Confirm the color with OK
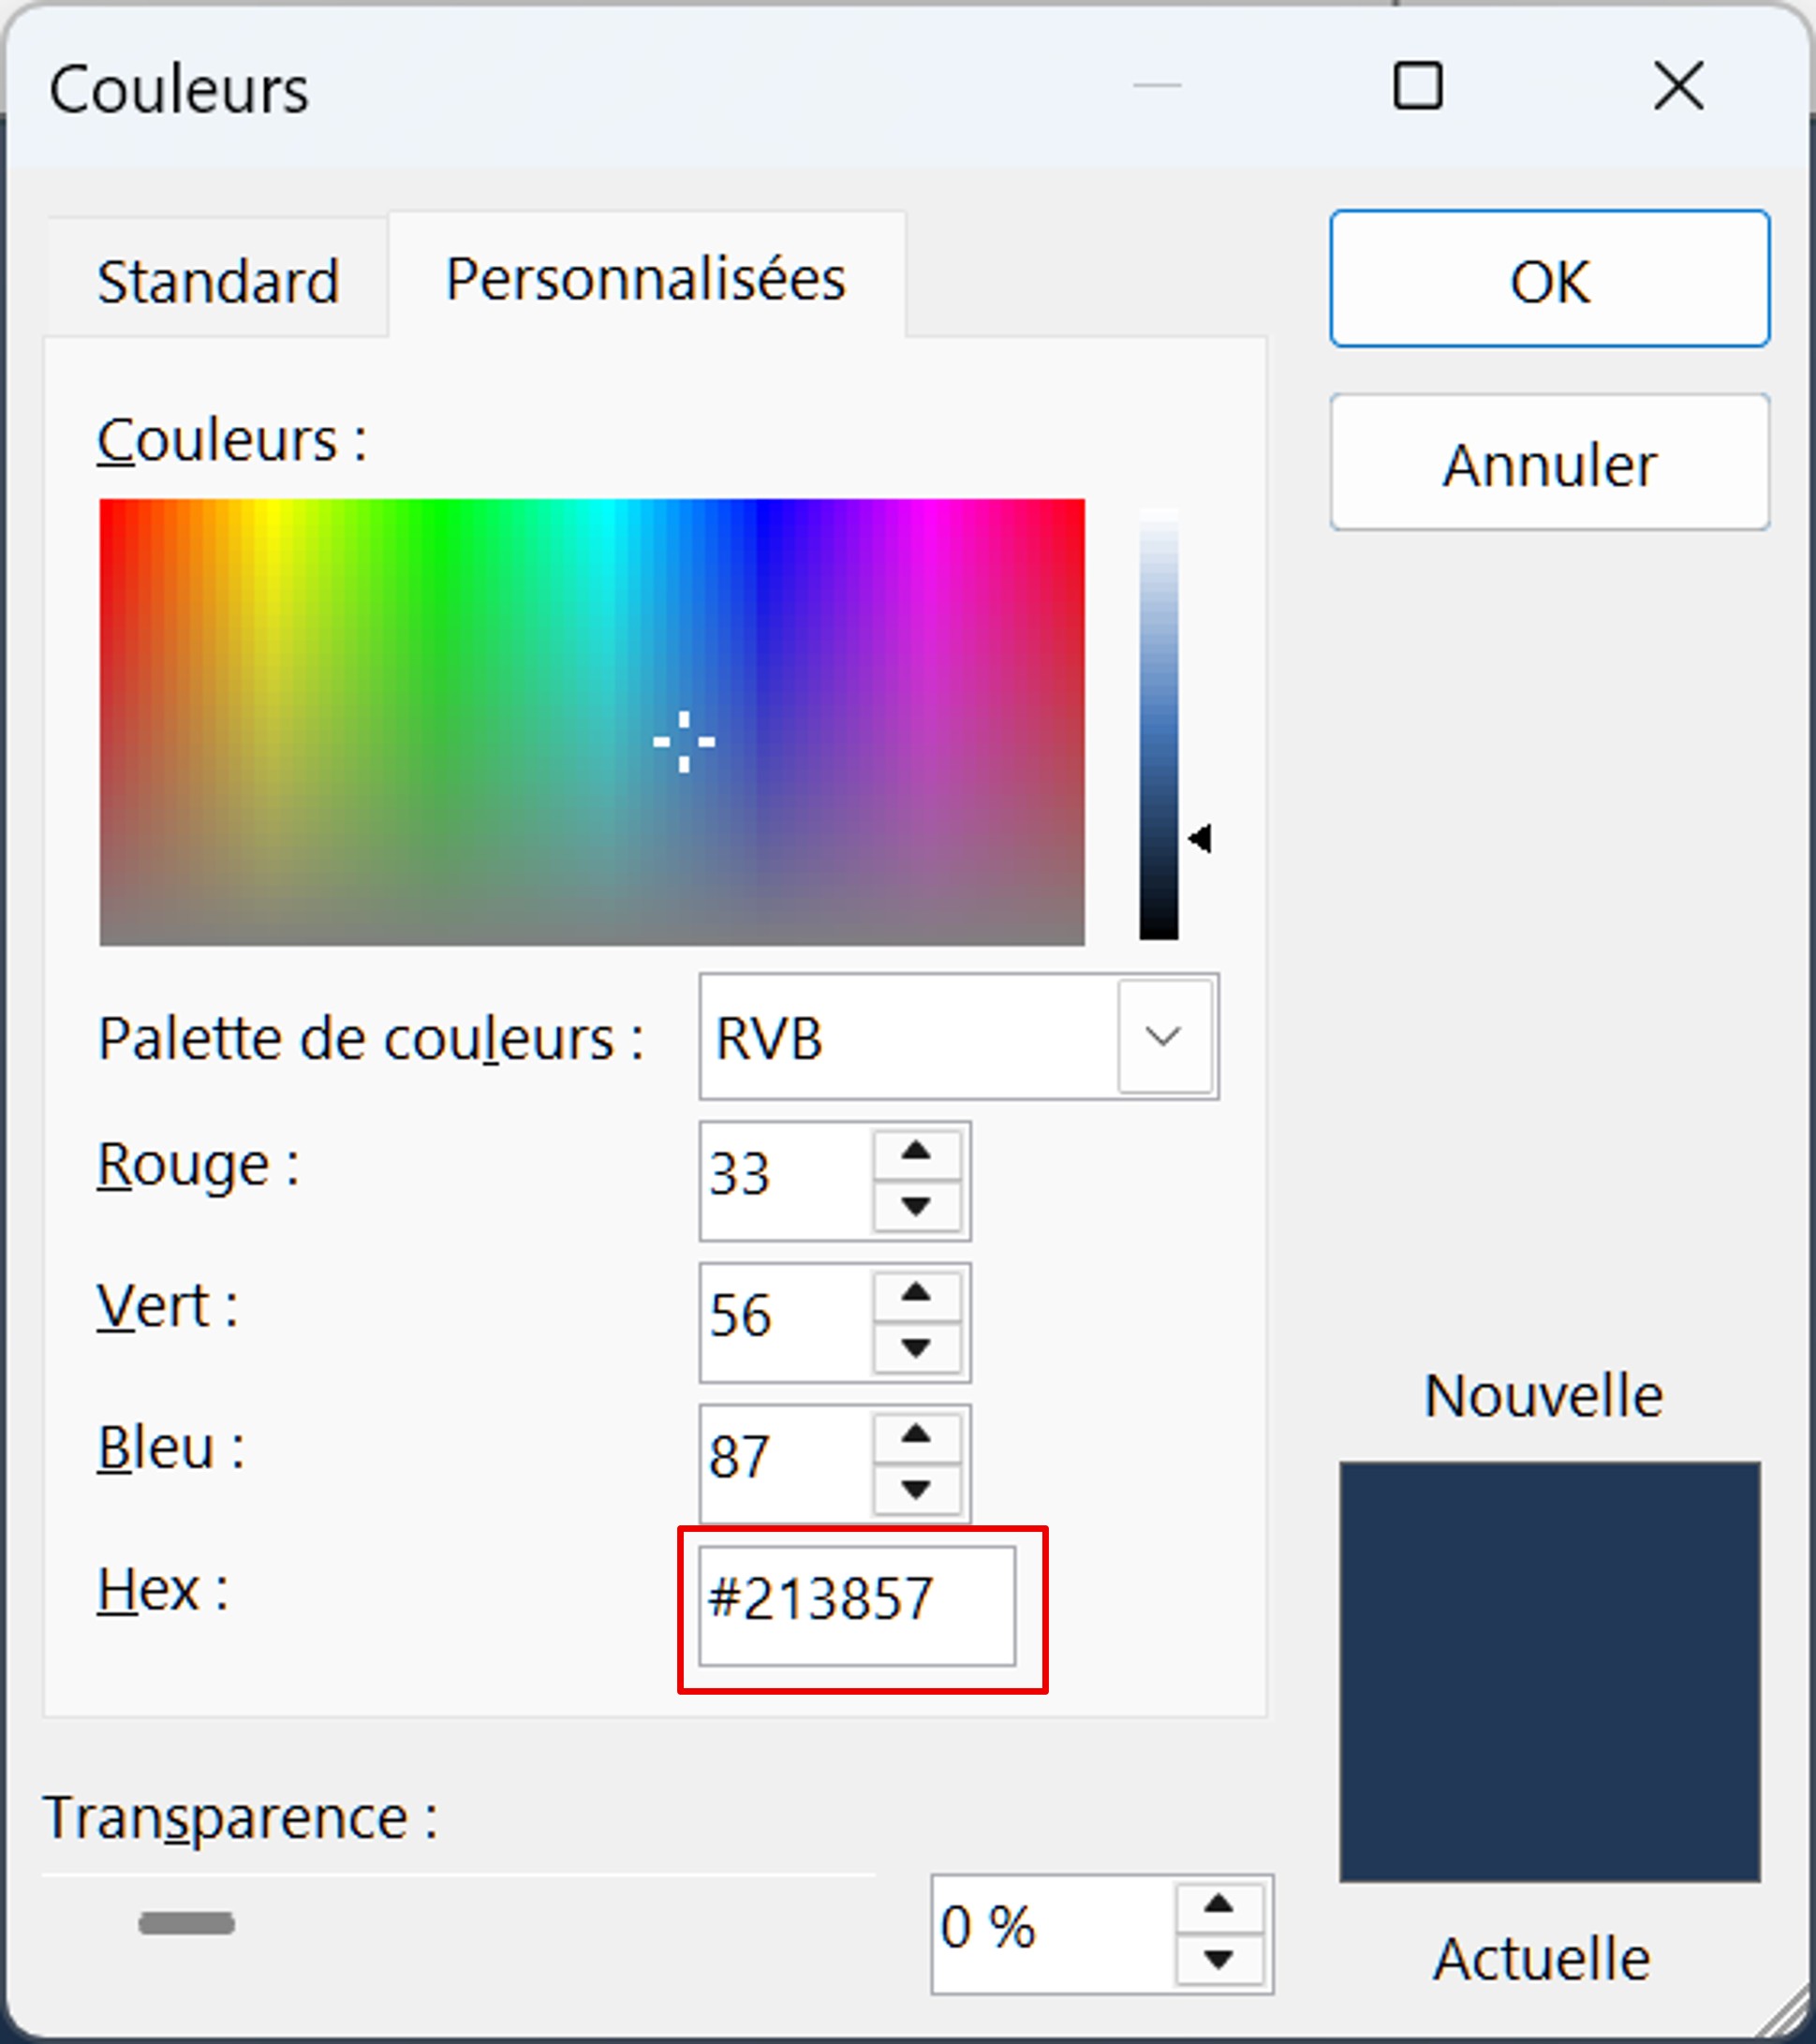This screenshot has width=1816, height=2044. [x=1548, y=281]
